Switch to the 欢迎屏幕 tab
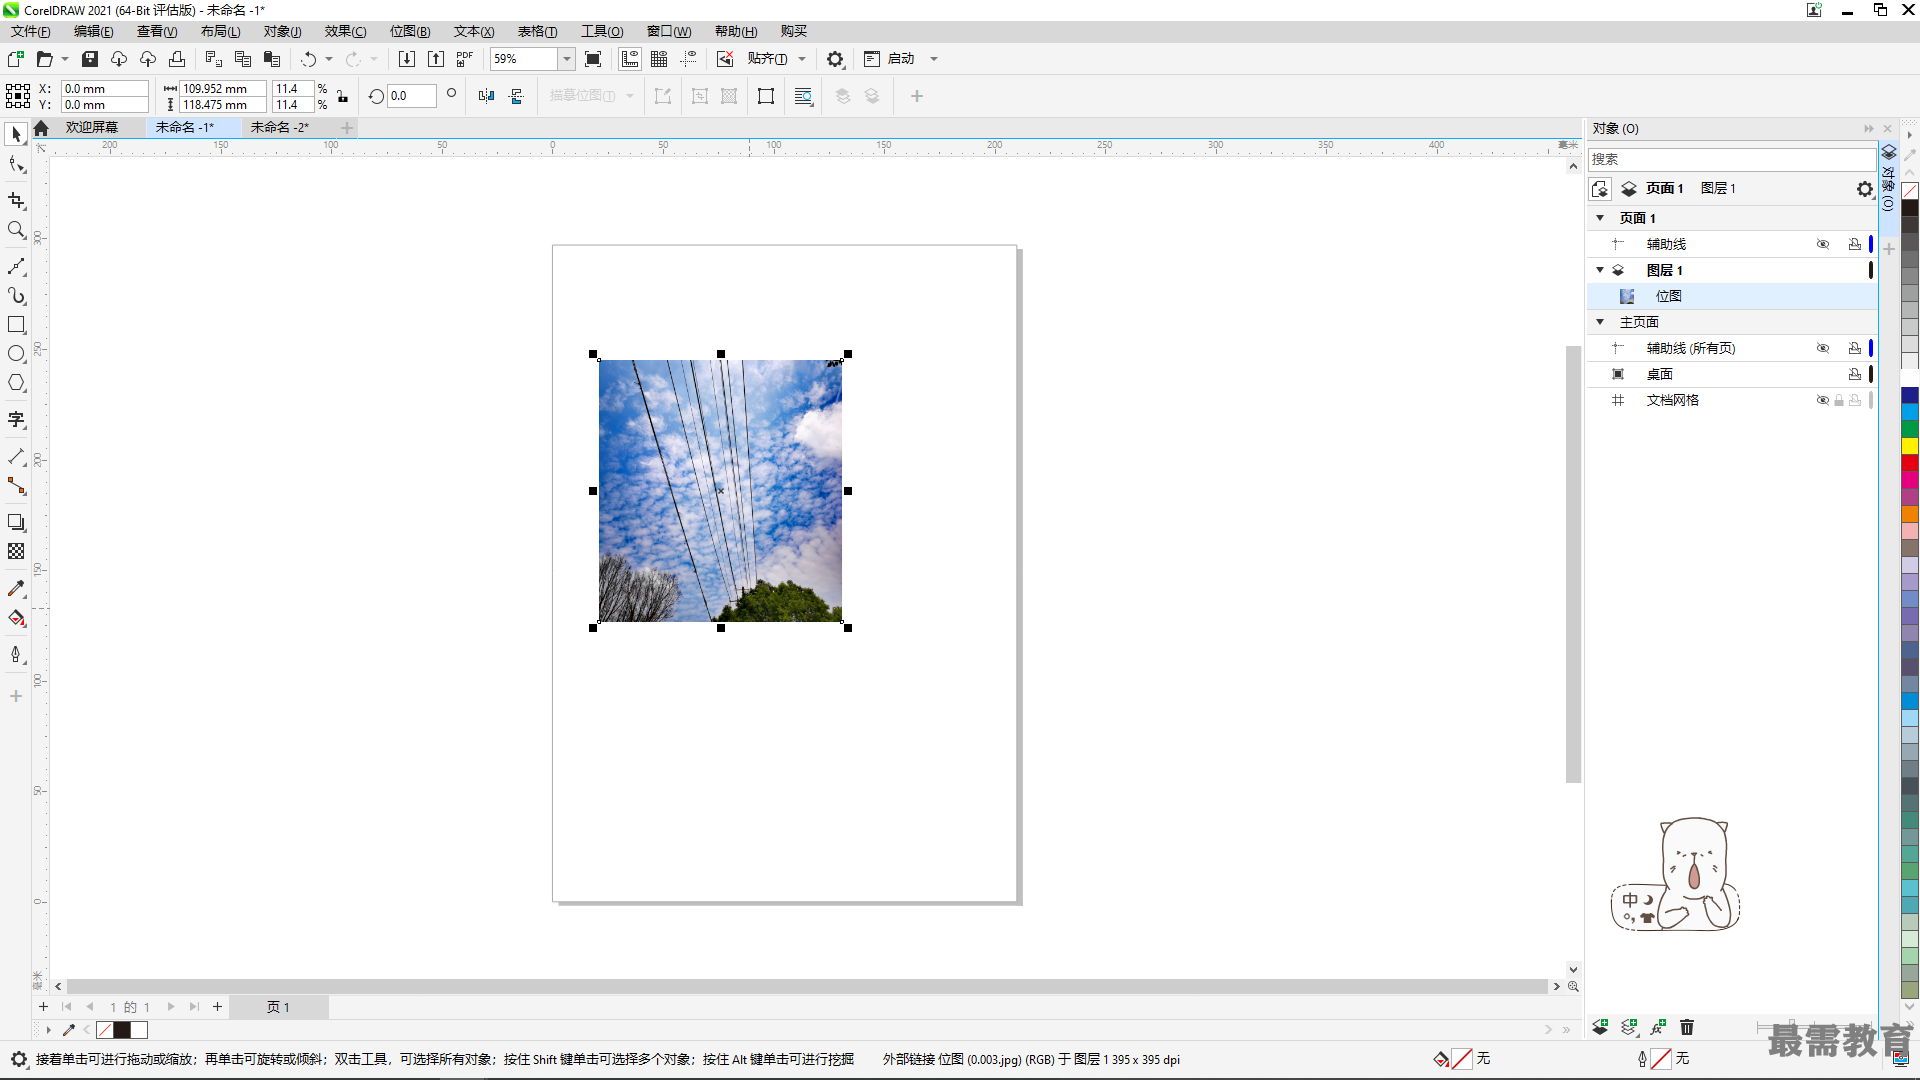1920x1080 pixels. point(92,128)
